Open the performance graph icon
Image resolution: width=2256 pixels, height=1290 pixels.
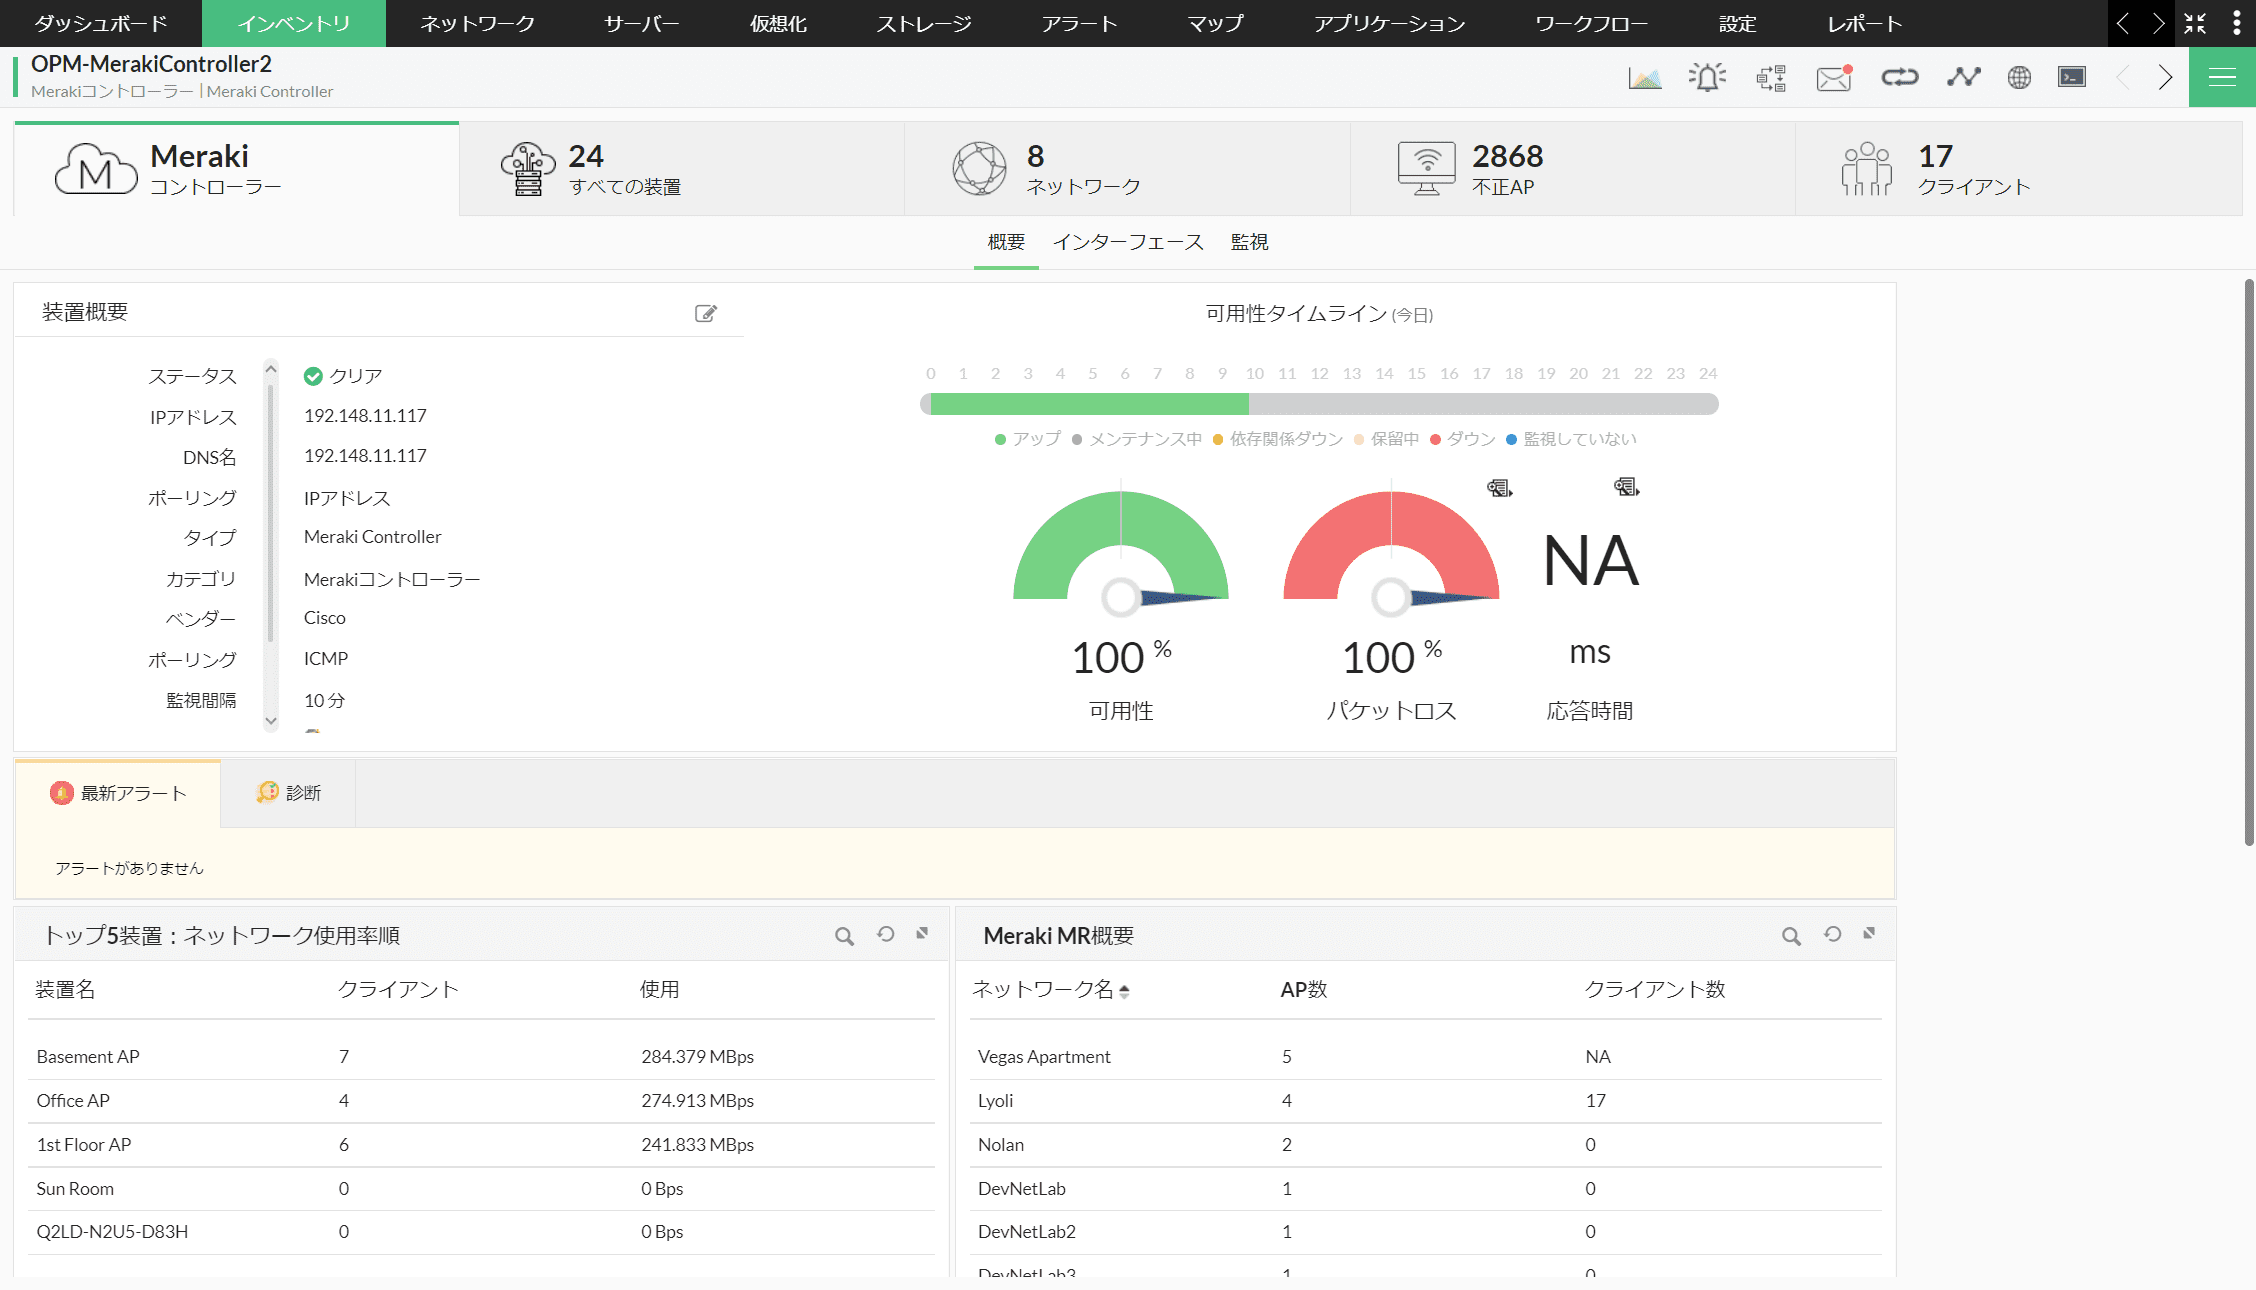[1645, 77]
